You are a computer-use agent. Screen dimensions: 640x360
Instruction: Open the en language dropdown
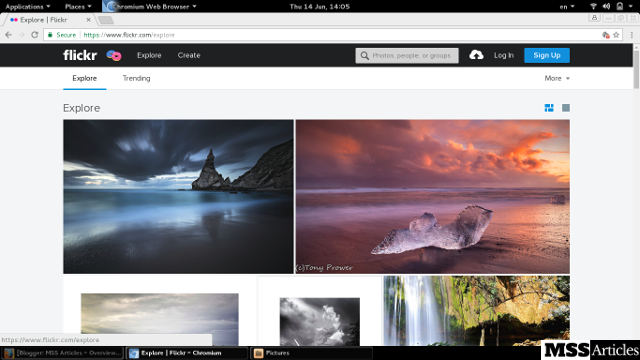[x=567, y=7]
